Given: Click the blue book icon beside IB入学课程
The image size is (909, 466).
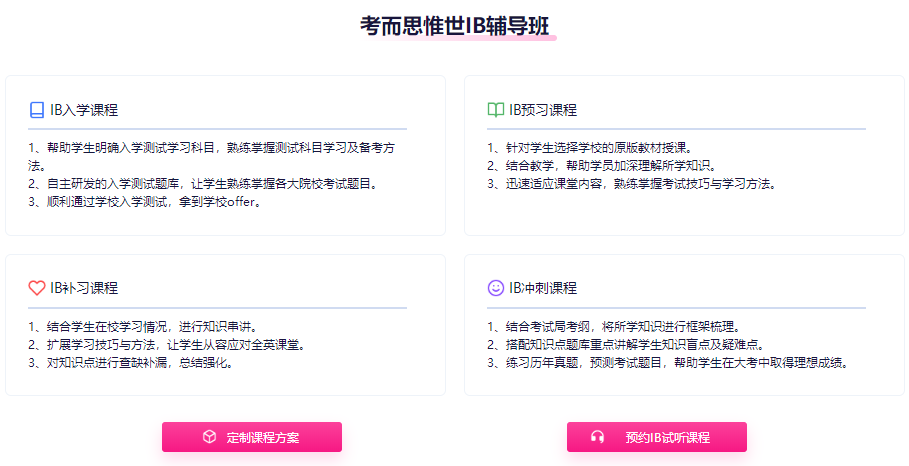Looking at the screenshot, I should click(37, 110).
